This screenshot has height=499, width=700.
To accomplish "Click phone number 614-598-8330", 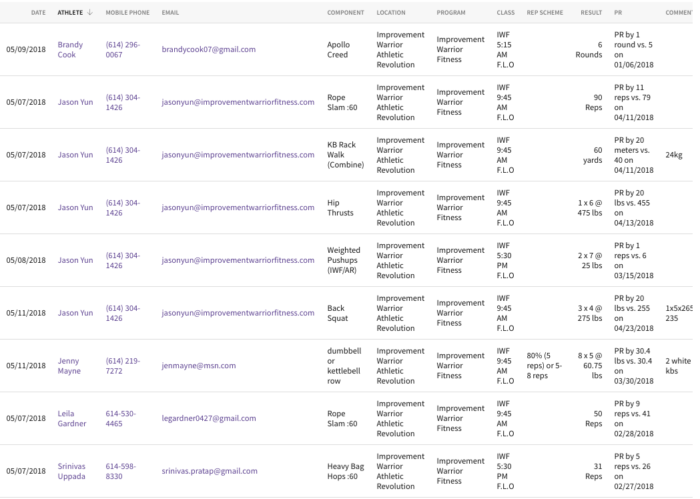I will click(121, 471).
